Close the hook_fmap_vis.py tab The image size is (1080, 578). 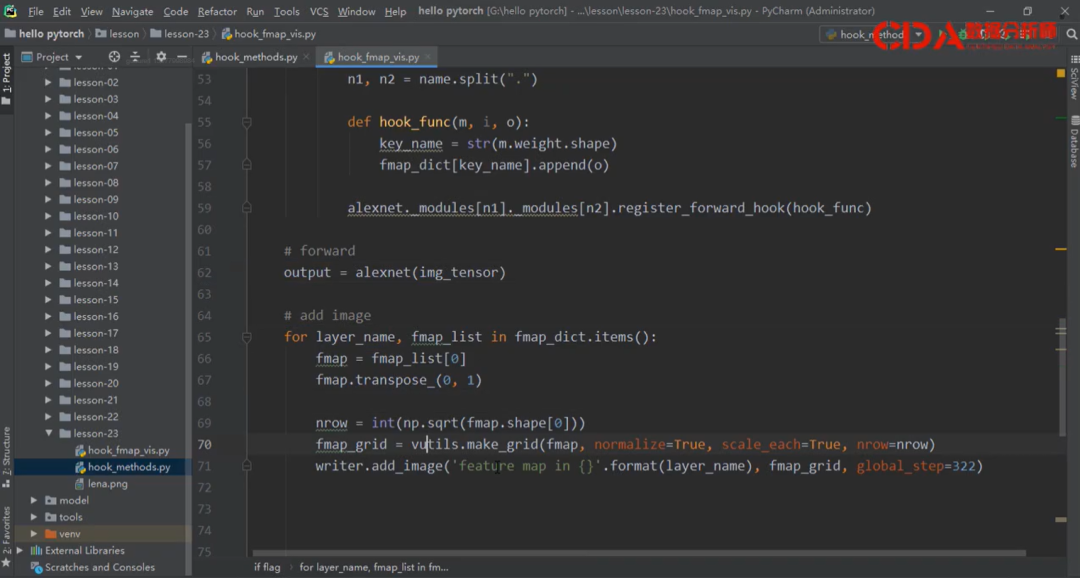point(428,57)
